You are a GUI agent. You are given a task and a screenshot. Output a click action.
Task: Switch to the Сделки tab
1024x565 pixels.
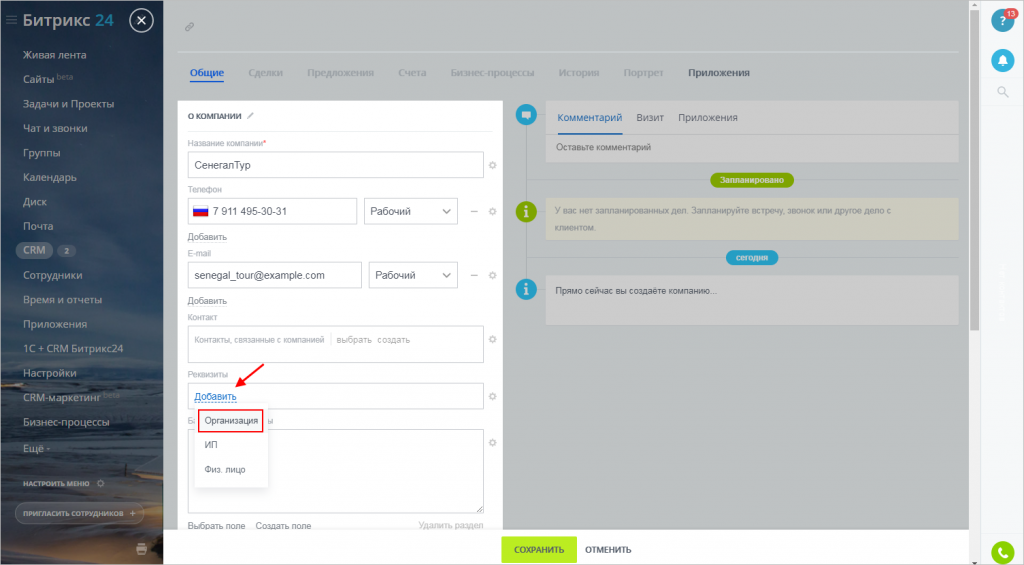point(265,73)
